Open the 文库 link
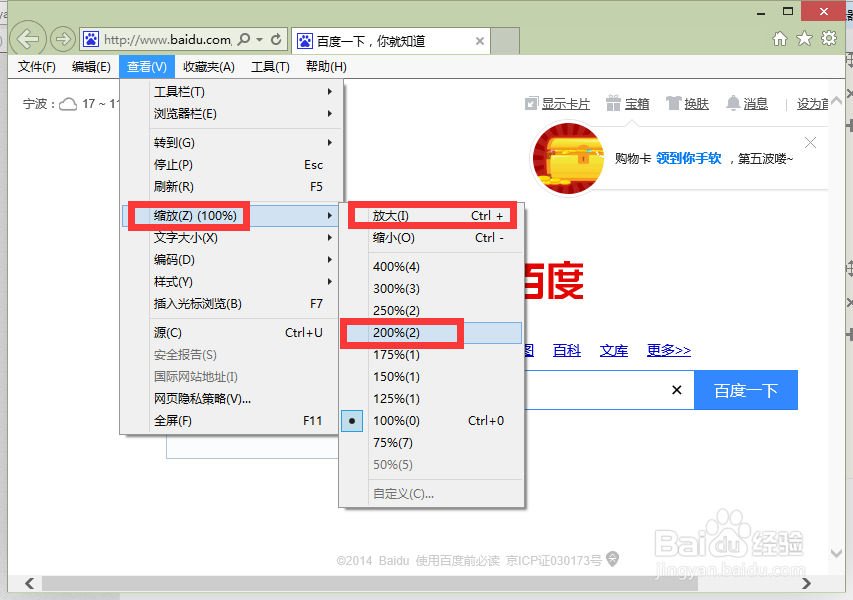The width and height of the screenshot is (853, 600). [x=614, y=350]
